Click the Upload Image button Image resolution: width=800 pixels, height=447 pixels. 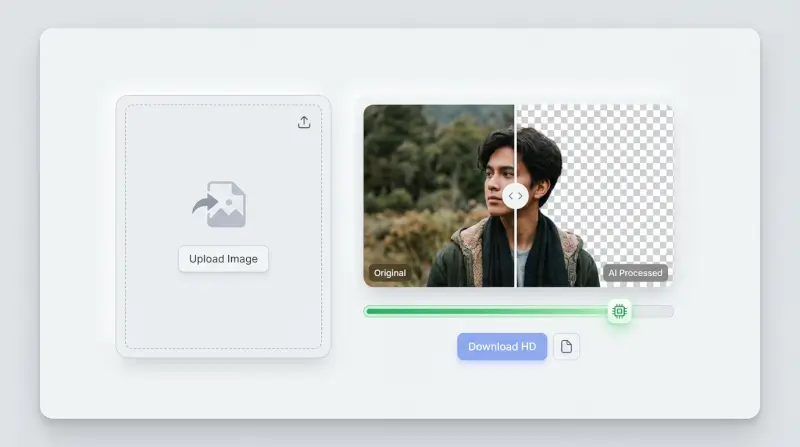pyautogui.click(x=223, y=259)
